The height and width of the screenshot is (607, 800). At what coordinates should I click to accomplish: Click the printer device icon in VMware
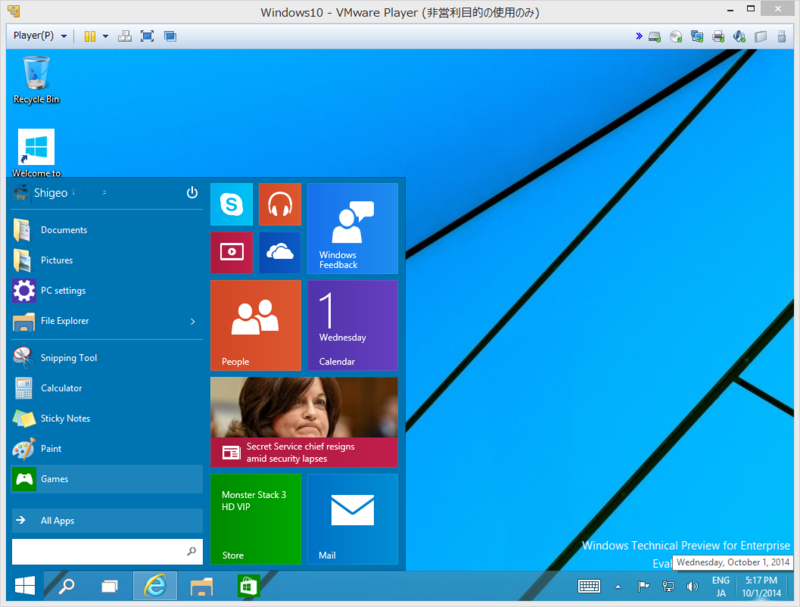(x=718, y=36)
